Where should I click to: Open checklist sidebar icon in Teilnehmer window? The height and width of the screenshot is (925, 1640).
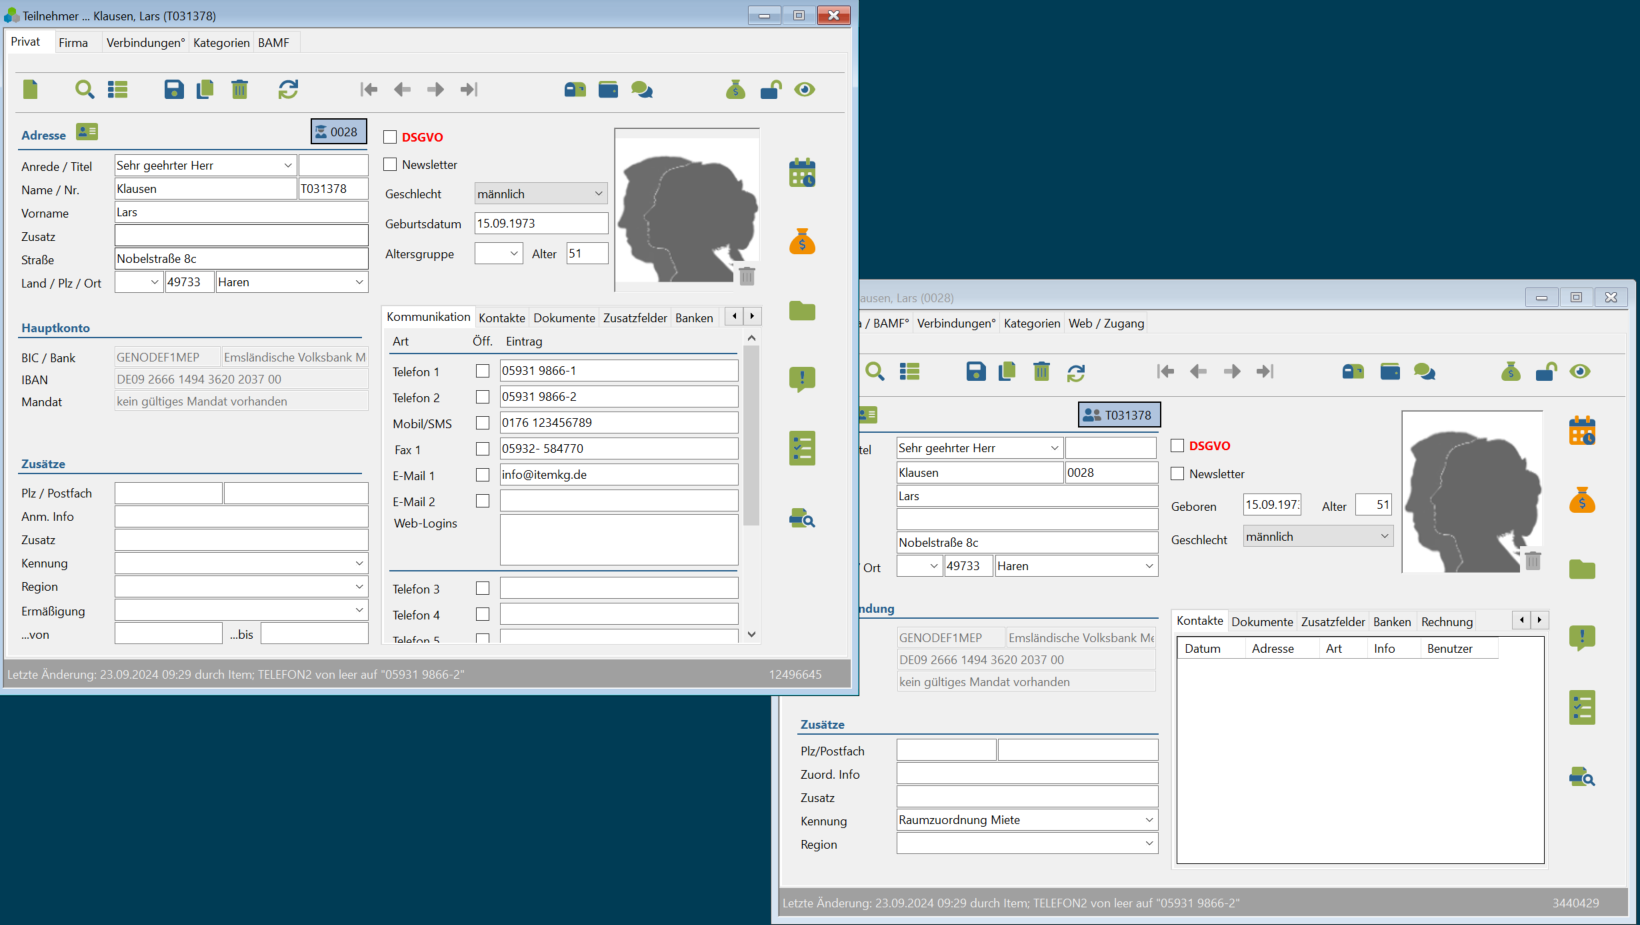point(802,448)
